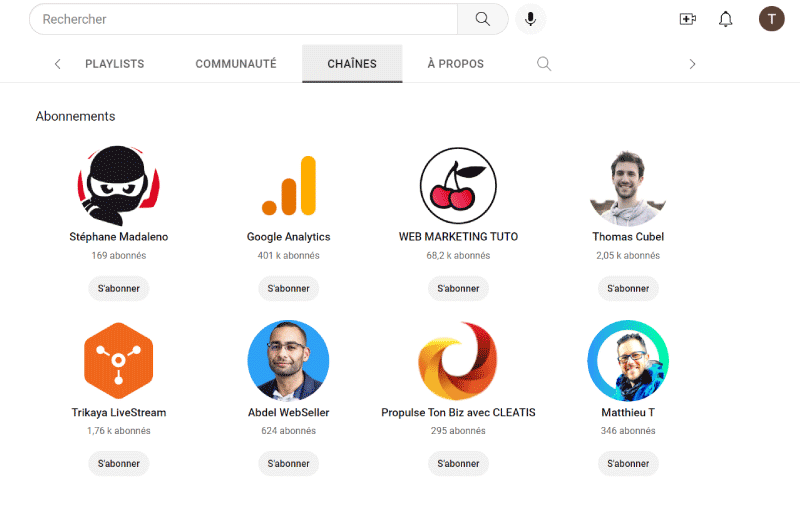Image resolution: width=800 pixels, height=530 pixels.
Task: Subscribe to Google Analytics
Action: [288, 288]
